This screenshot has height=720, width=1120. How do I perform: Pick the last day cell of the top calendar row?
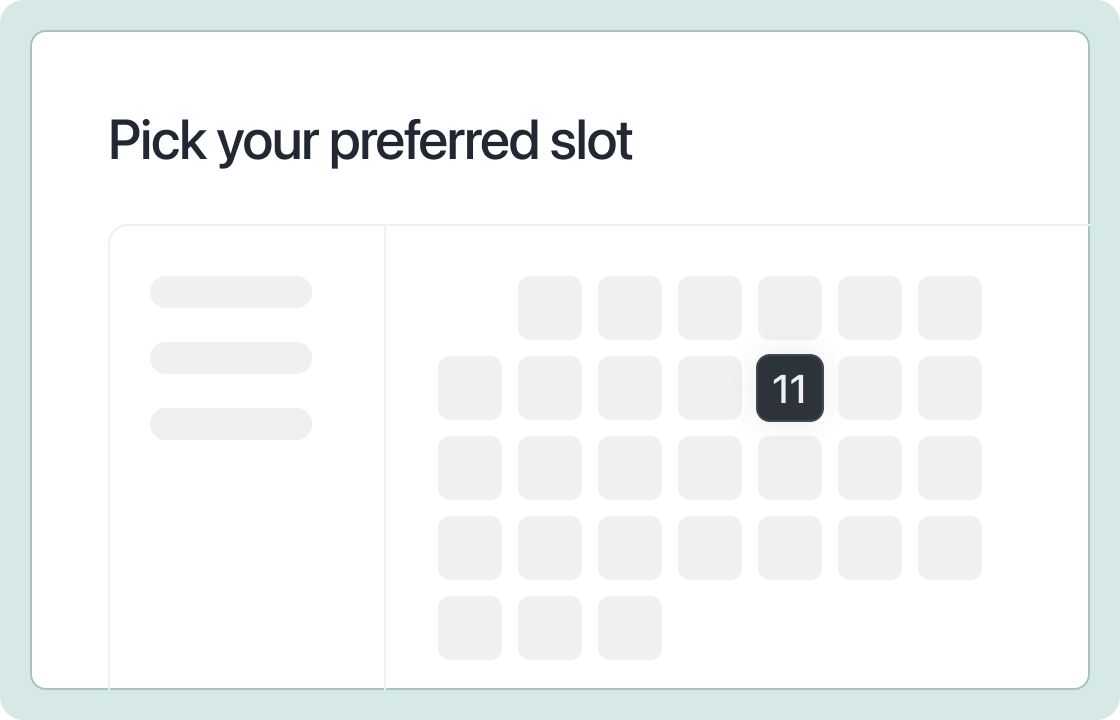pyautogui.click(x=950, y=308)
